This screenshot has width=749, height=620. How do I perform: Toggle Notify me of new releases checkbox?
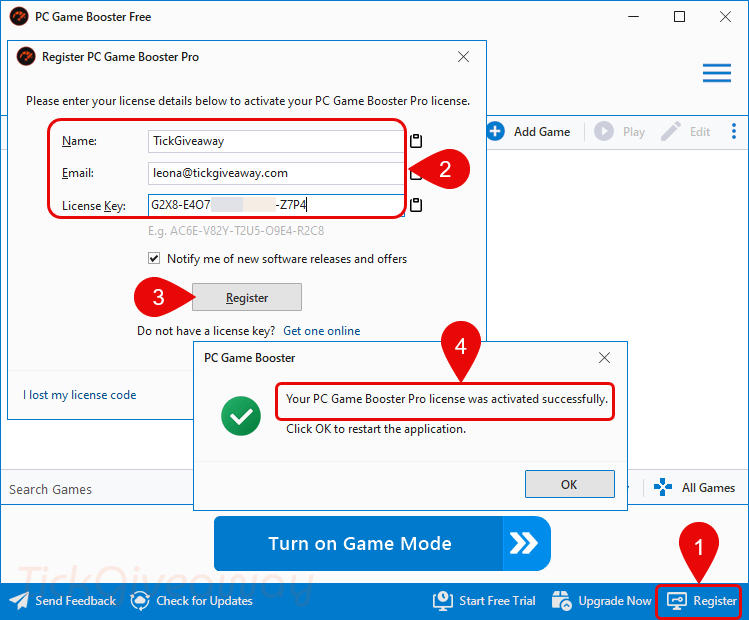click(x=154, y=258)
